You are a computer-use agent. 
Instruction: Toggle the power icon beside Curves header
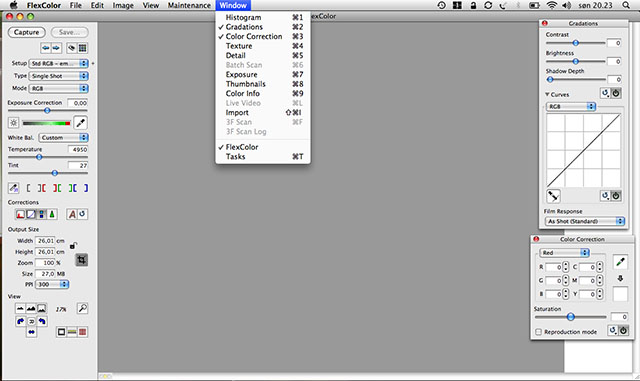(616, 93)
